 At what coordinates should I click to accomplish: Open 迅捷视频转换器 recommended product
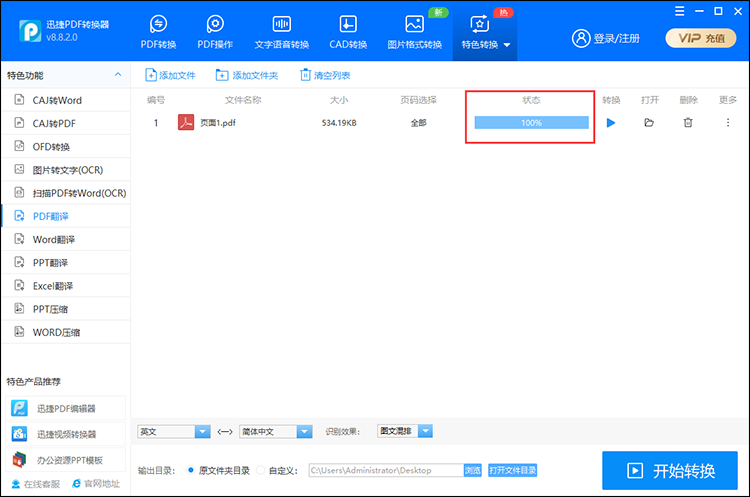click(66, 434)
